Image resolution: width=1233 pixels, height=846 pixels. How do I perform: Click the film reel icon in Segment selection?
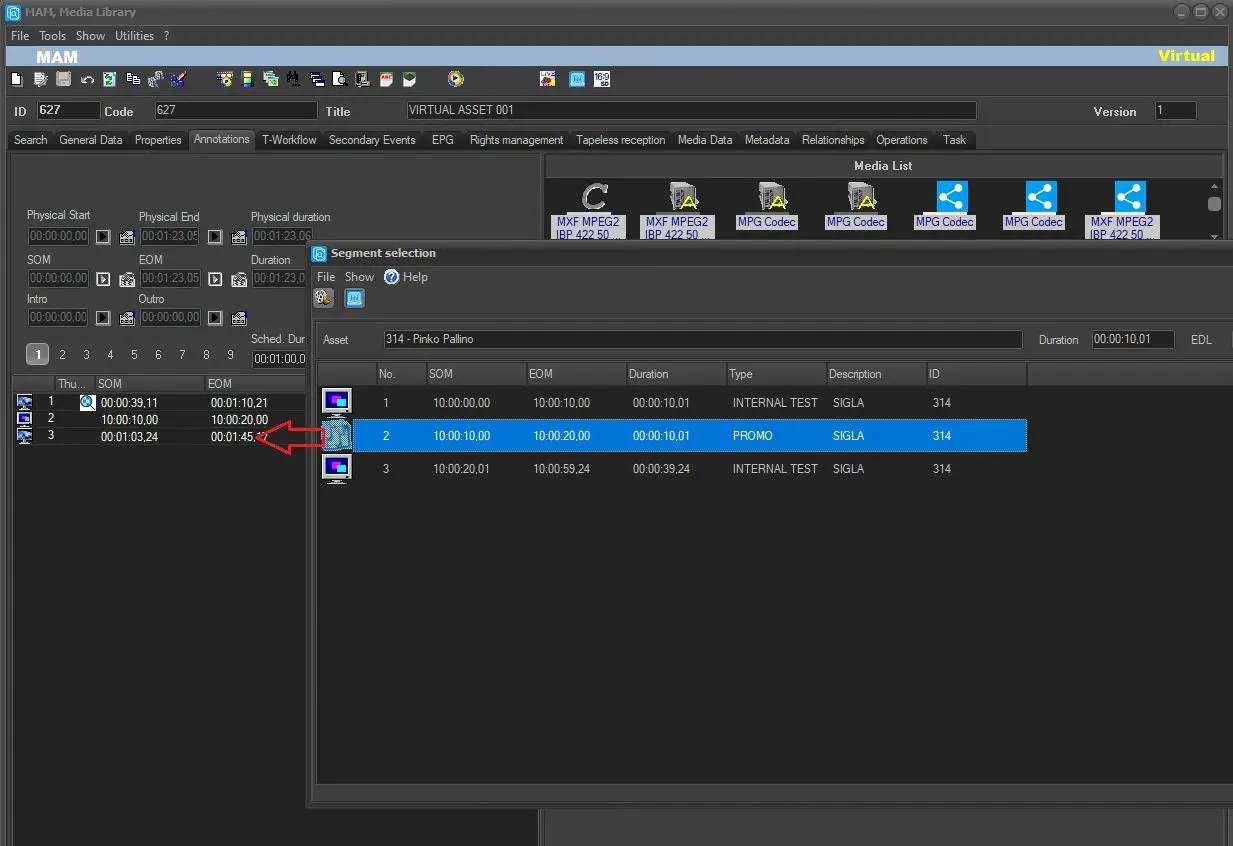pyautogui.click(x=323, y=298)
